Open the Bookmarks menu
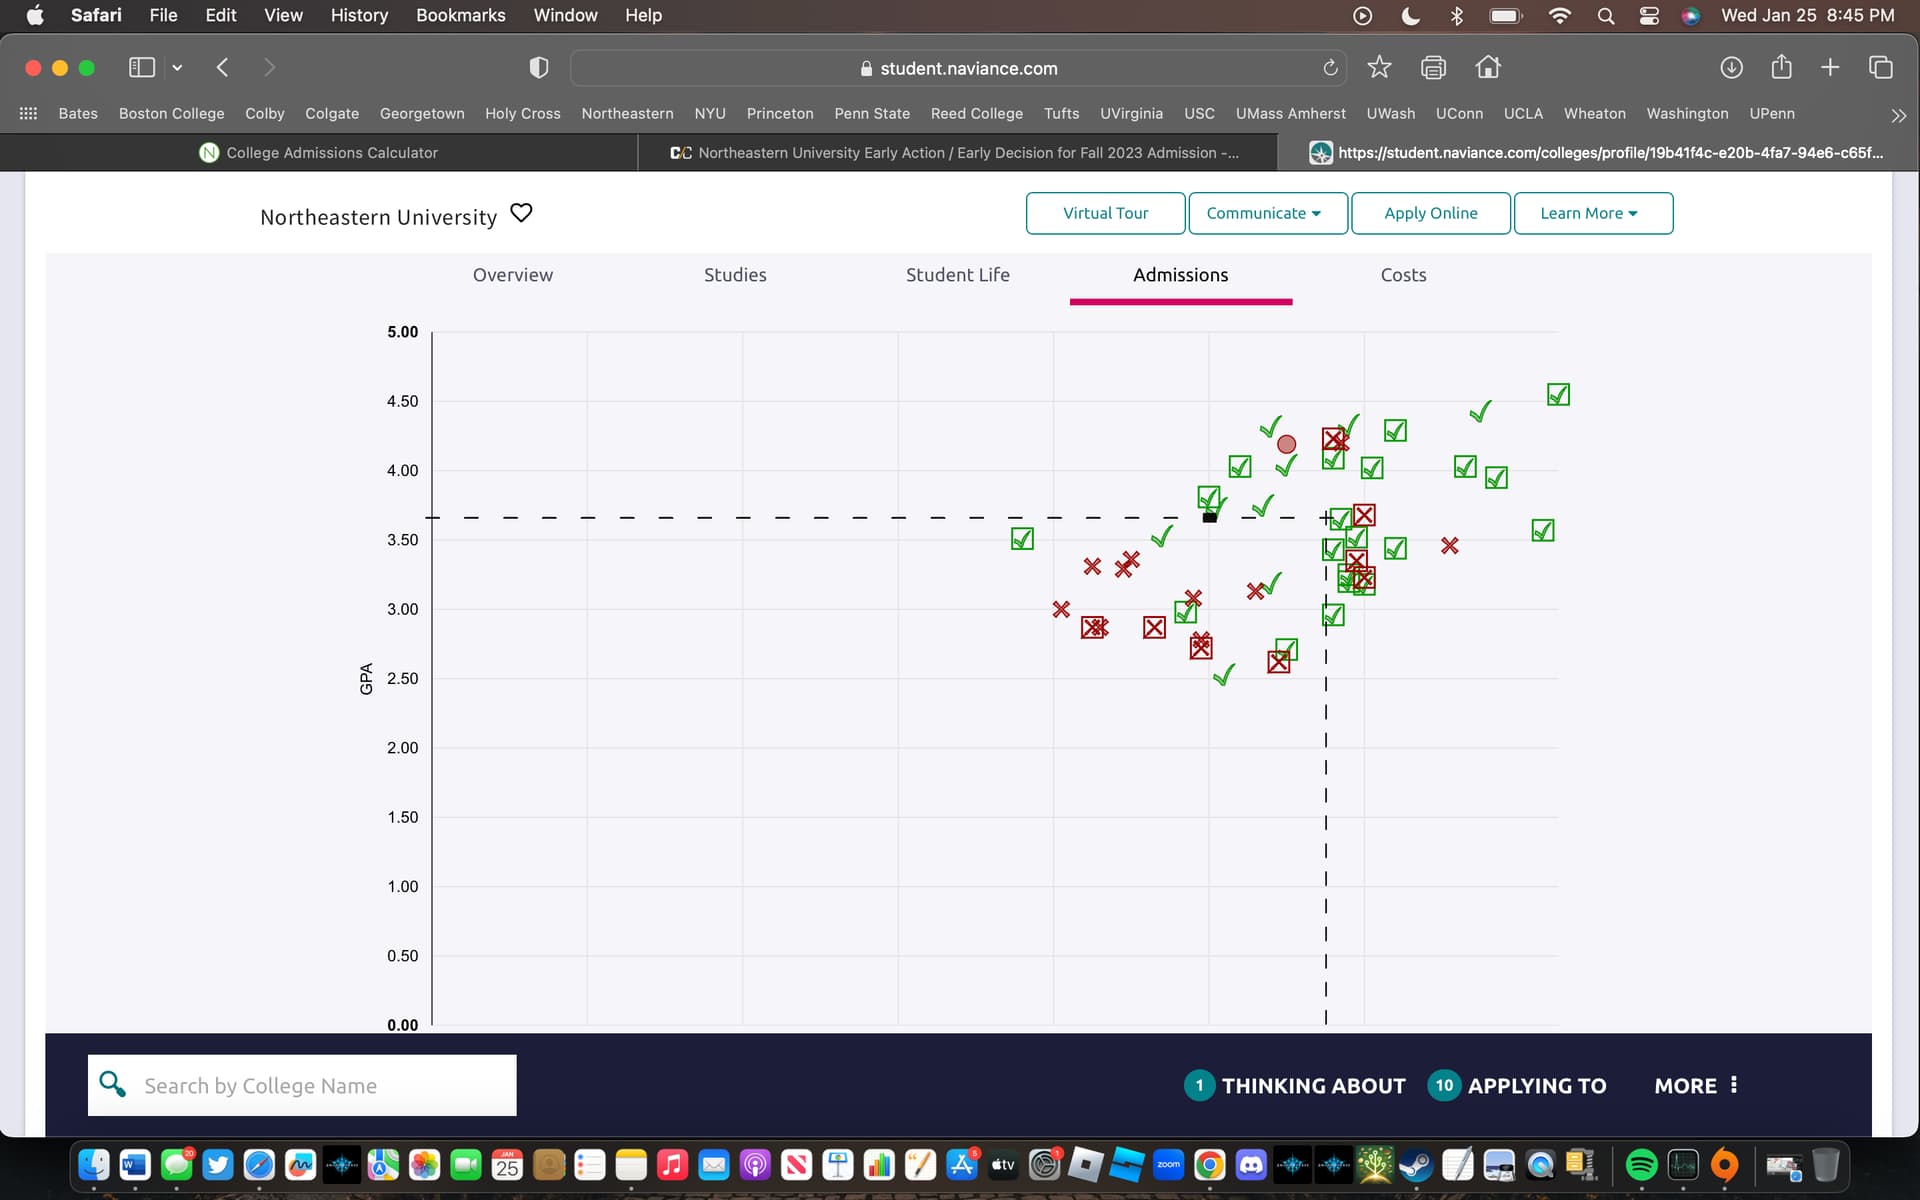The width and height of the screenshot is (1920, 1200). [x=461, y=15]
